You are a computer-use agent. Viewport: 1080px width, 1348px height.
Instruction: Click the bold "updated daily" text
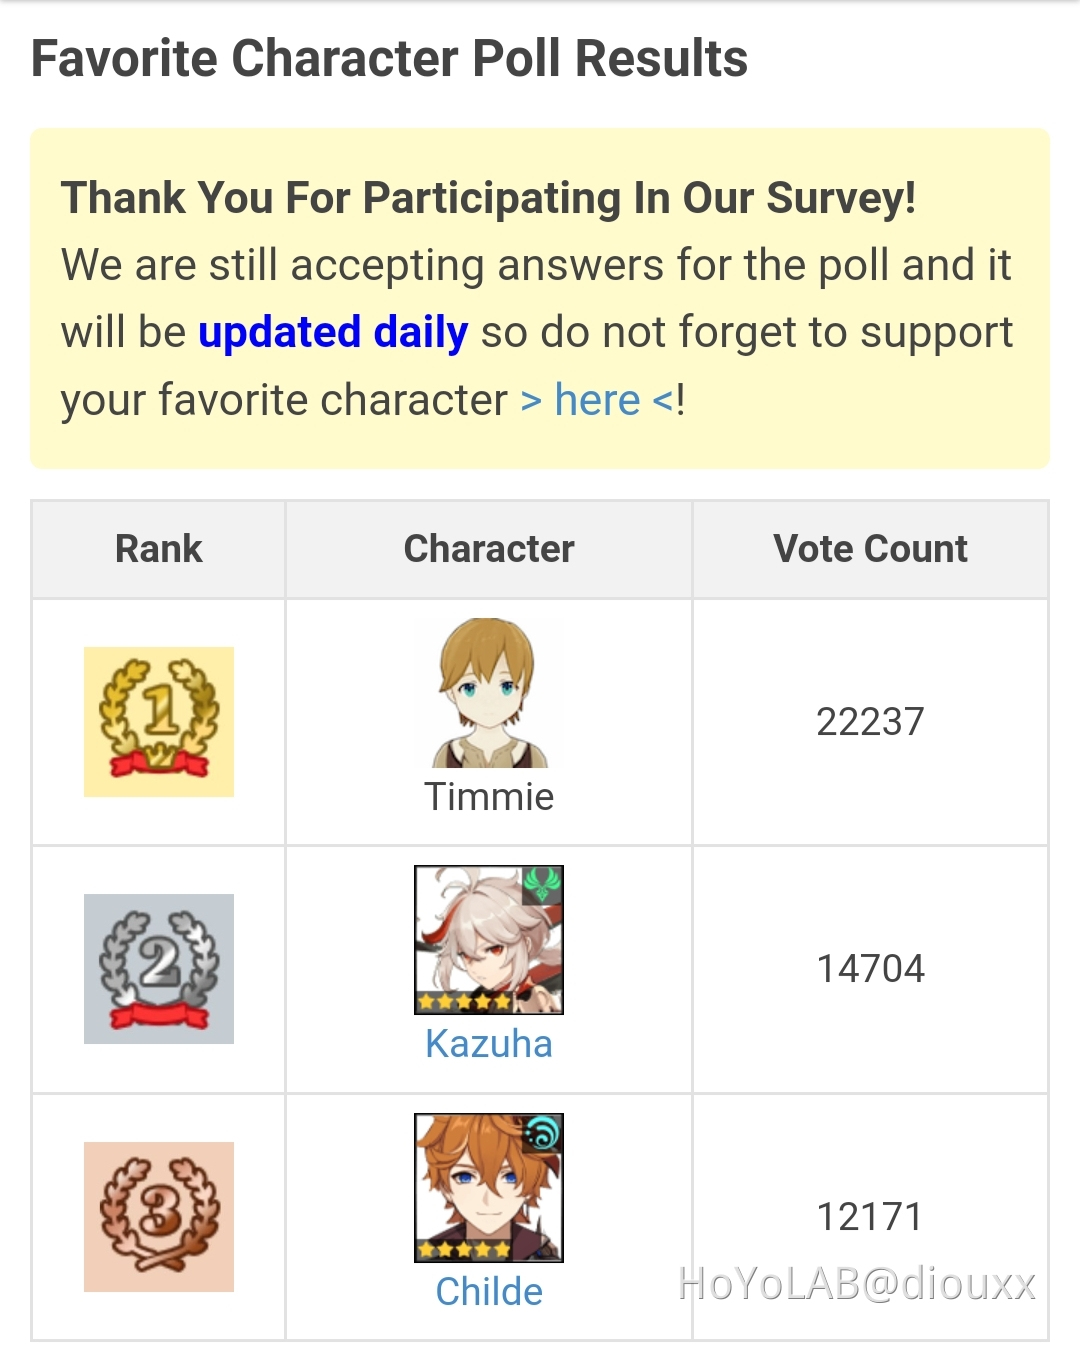333,333
